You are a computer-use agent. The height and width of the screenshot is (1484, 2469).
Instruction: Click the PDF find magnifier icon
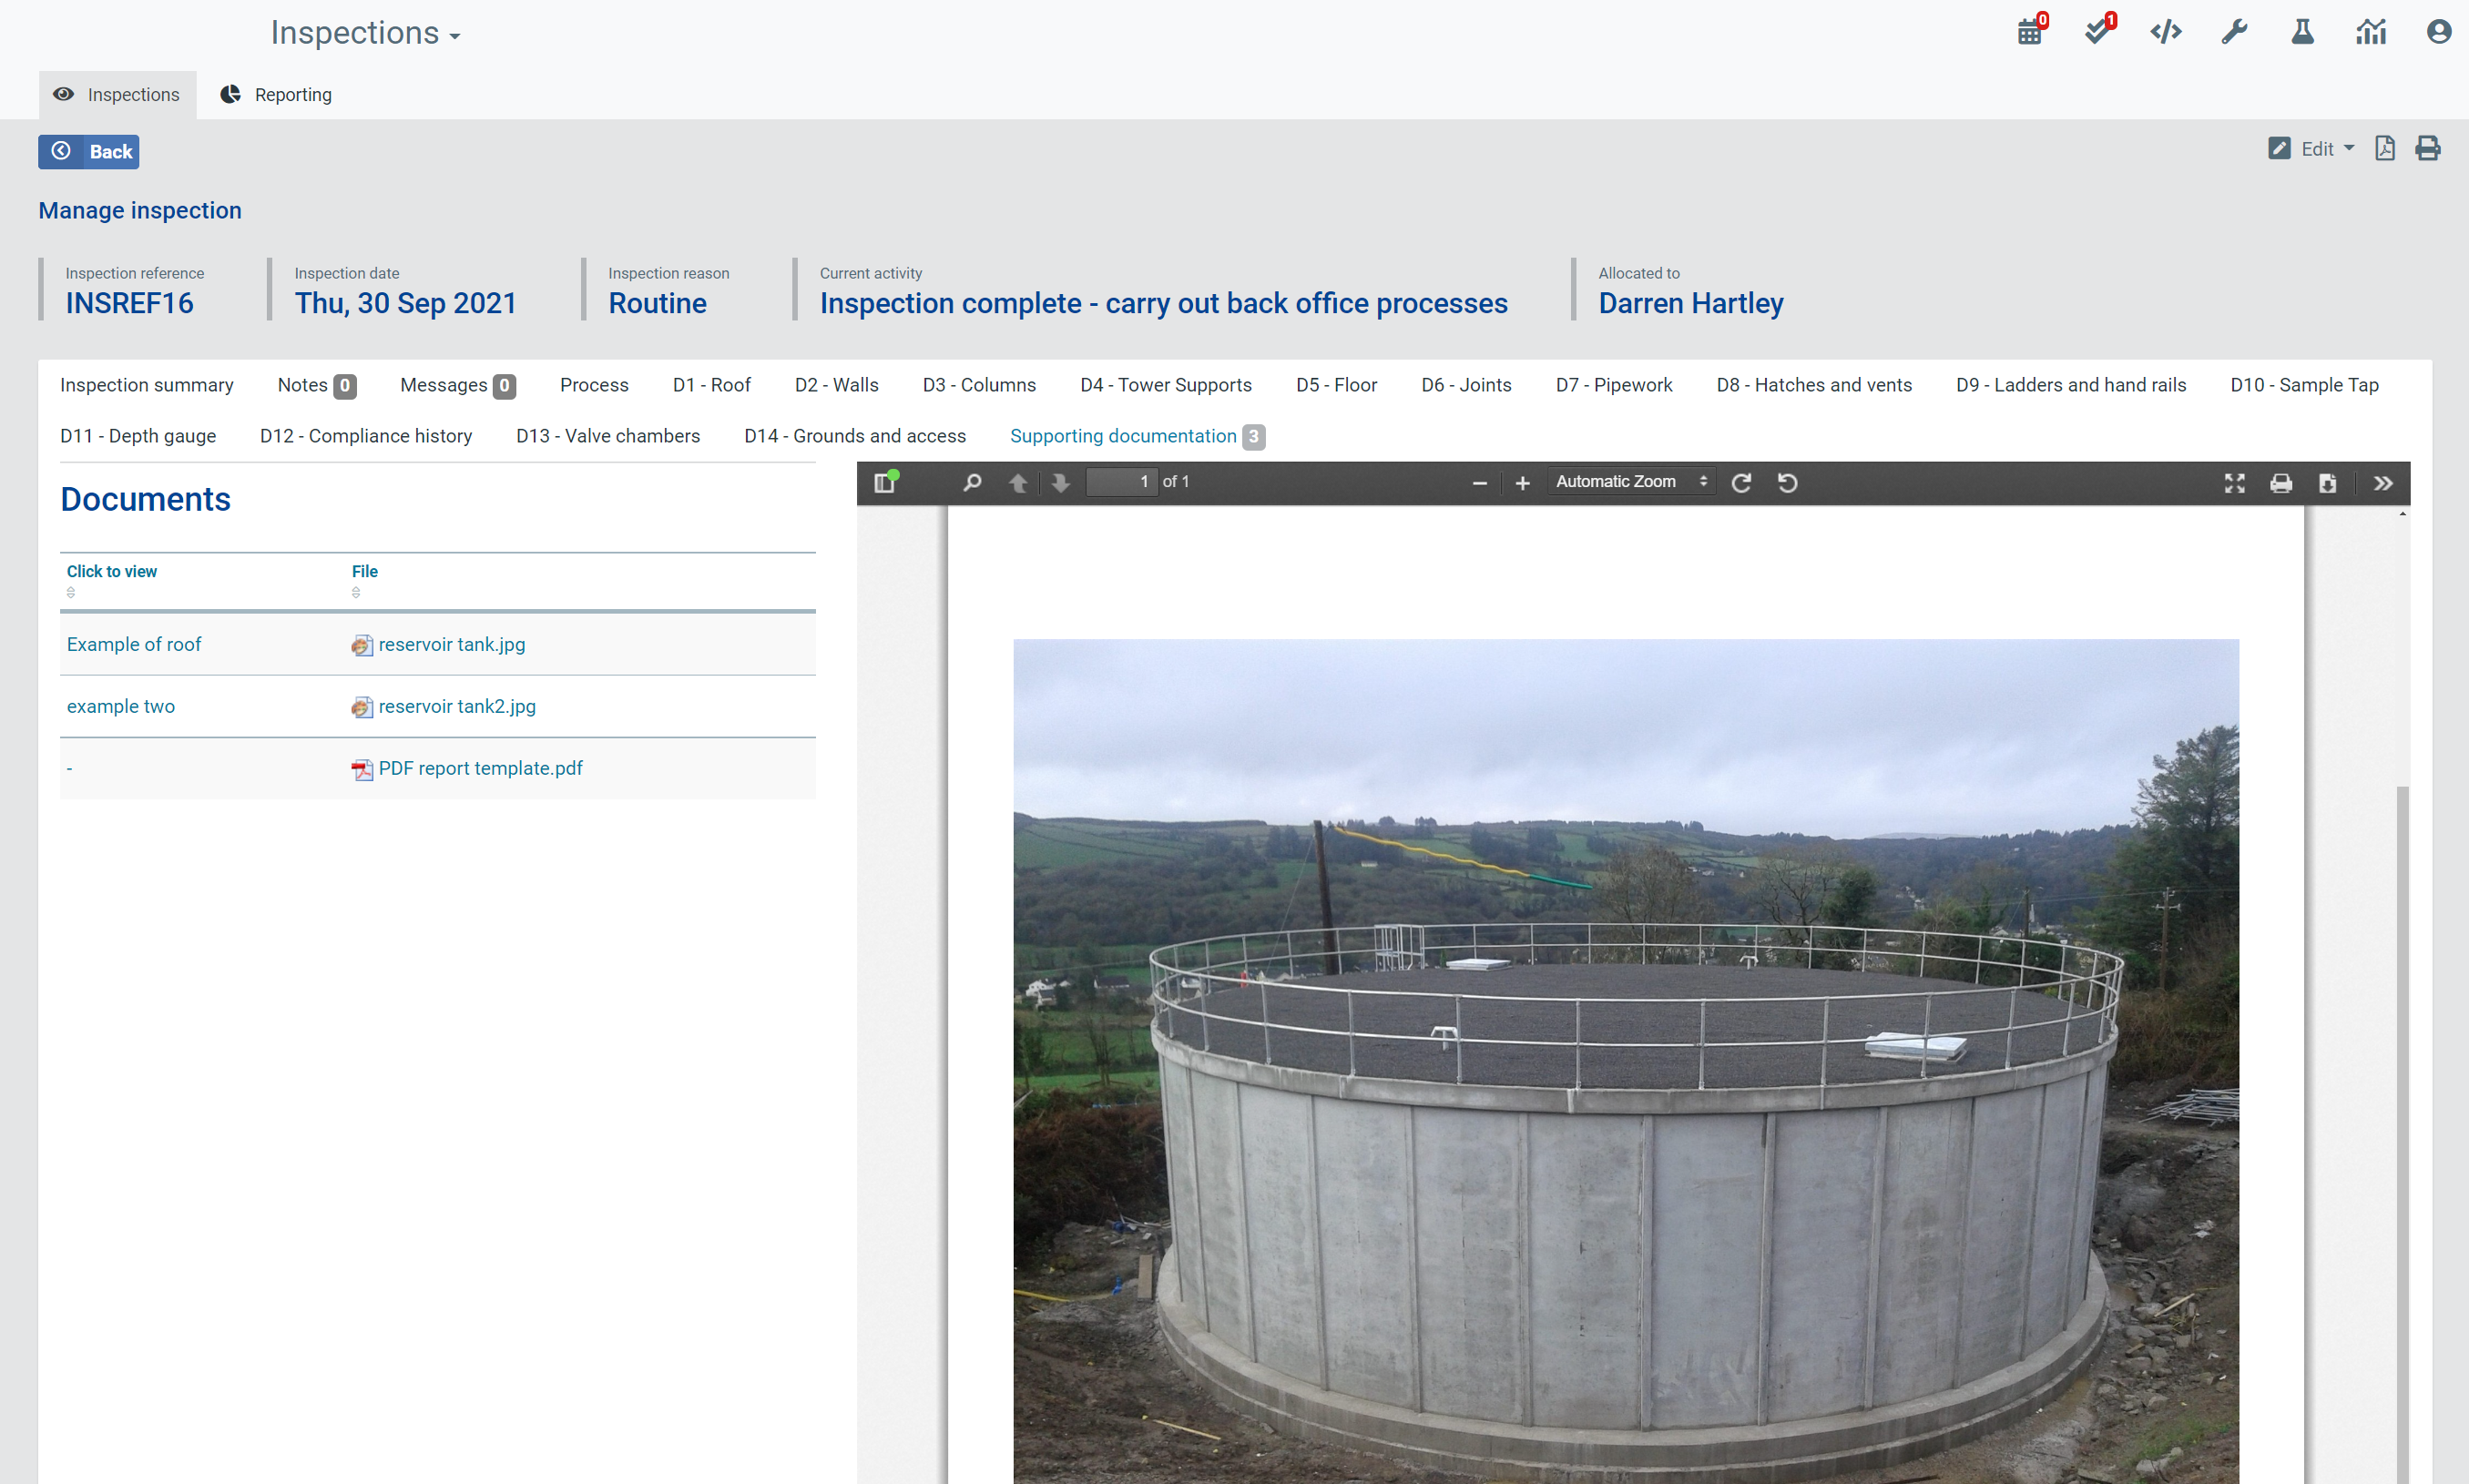pos(971,483)
